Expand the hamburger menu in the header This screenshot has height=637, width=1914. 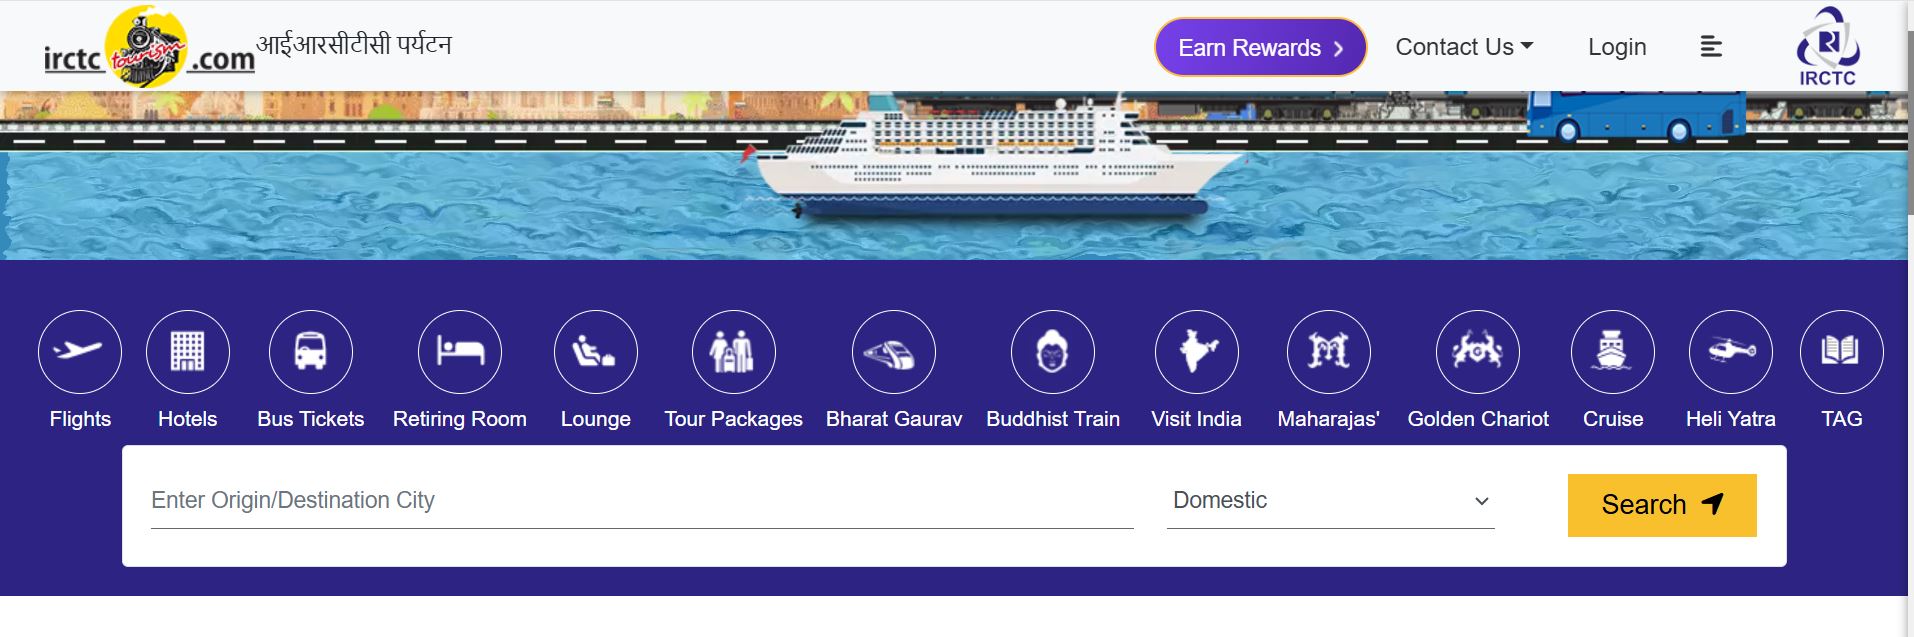click(1710, 46)
